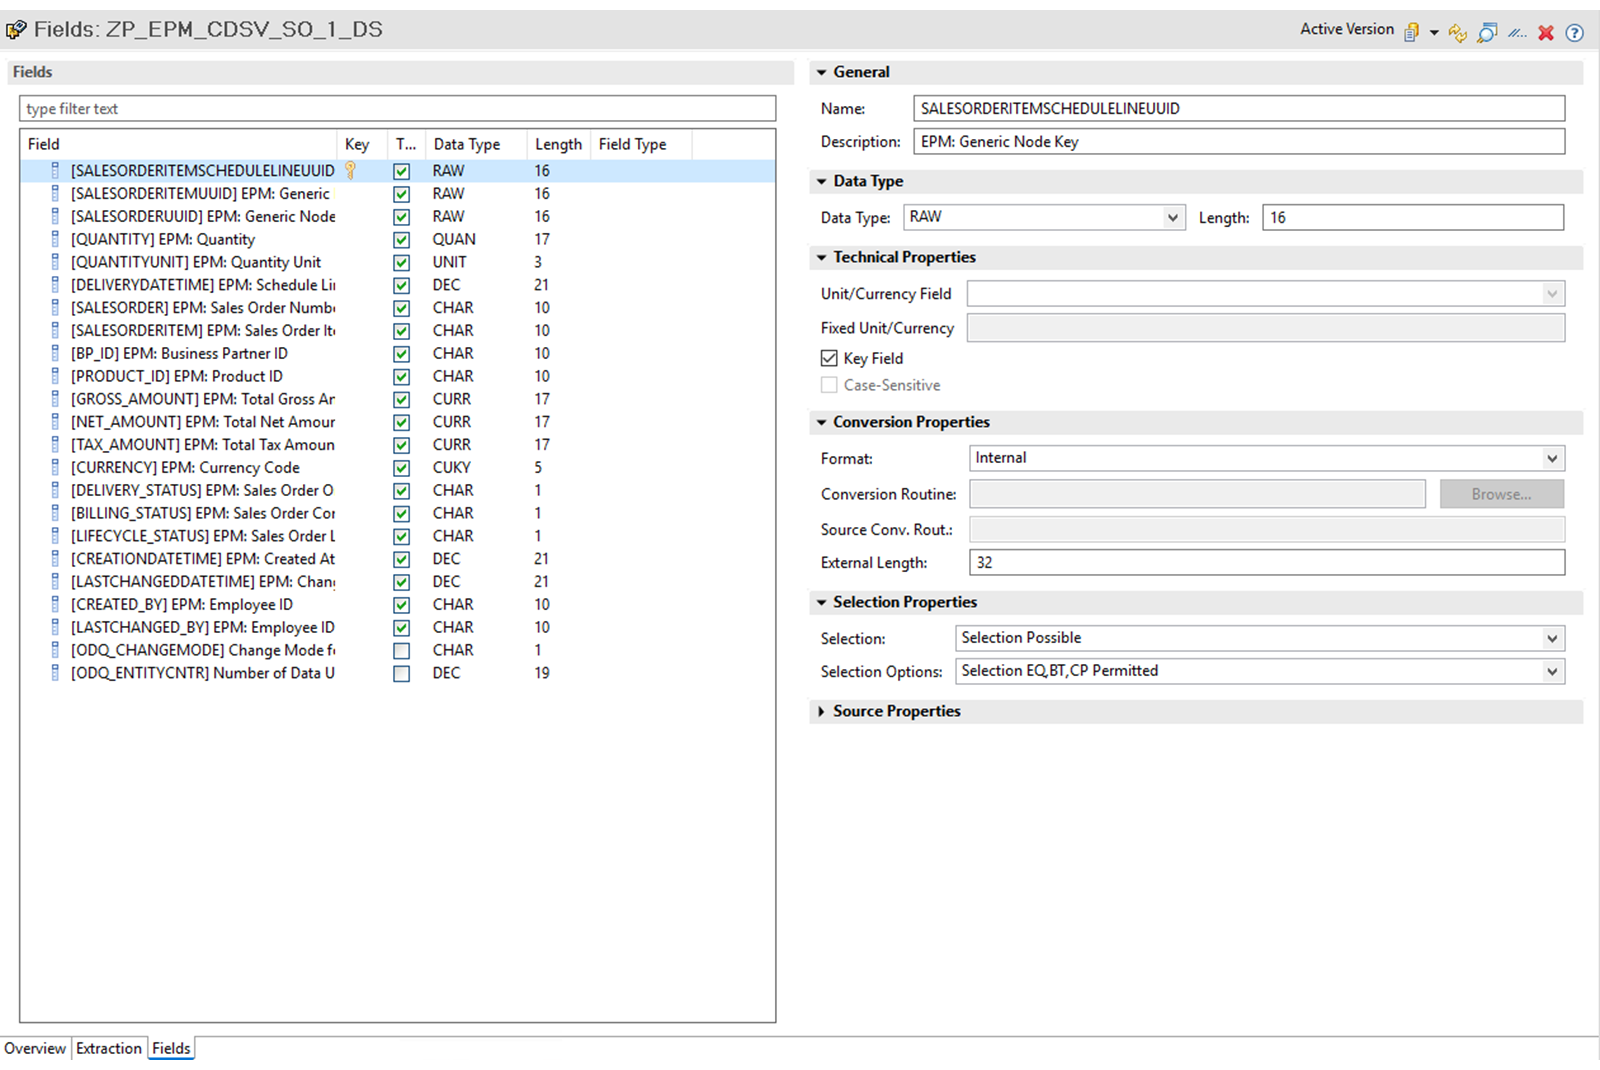Image resolution: width=1600 pixels, height=1070 pixels.
Task: Click the editor icon left of Fields title
Action: [16, 30]
